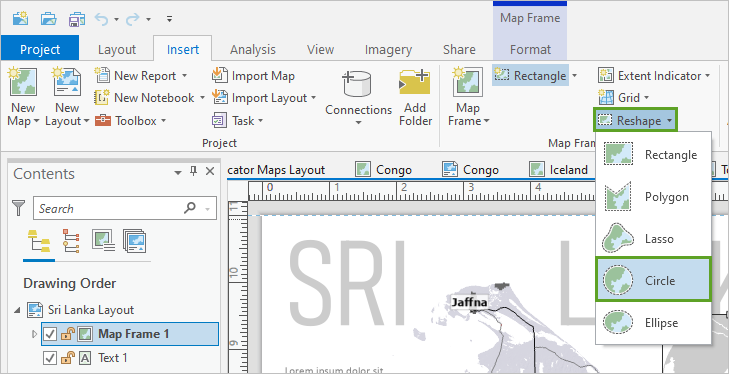
Task: Select List By Map Frame icon
Action: [103, 240]
